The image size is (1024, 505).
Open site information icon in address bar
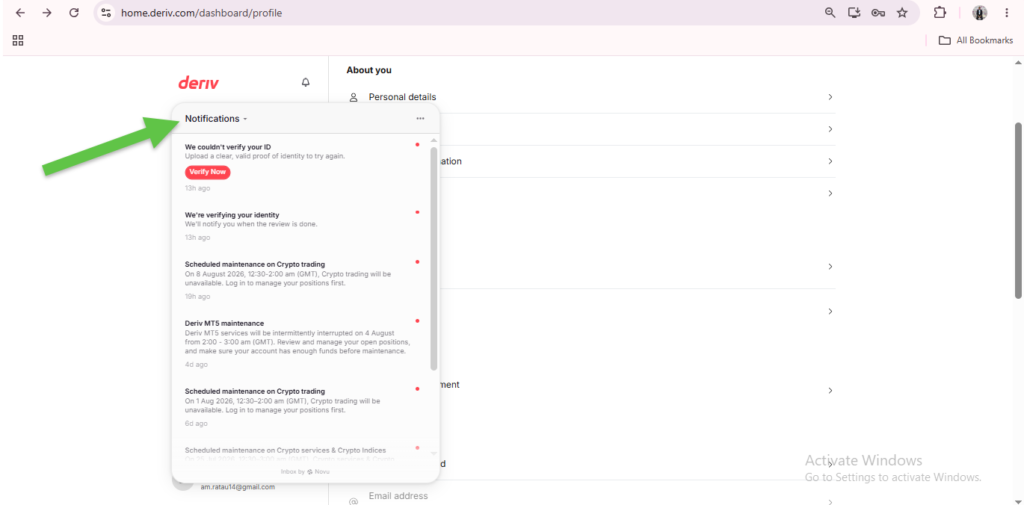coord(106,12)
